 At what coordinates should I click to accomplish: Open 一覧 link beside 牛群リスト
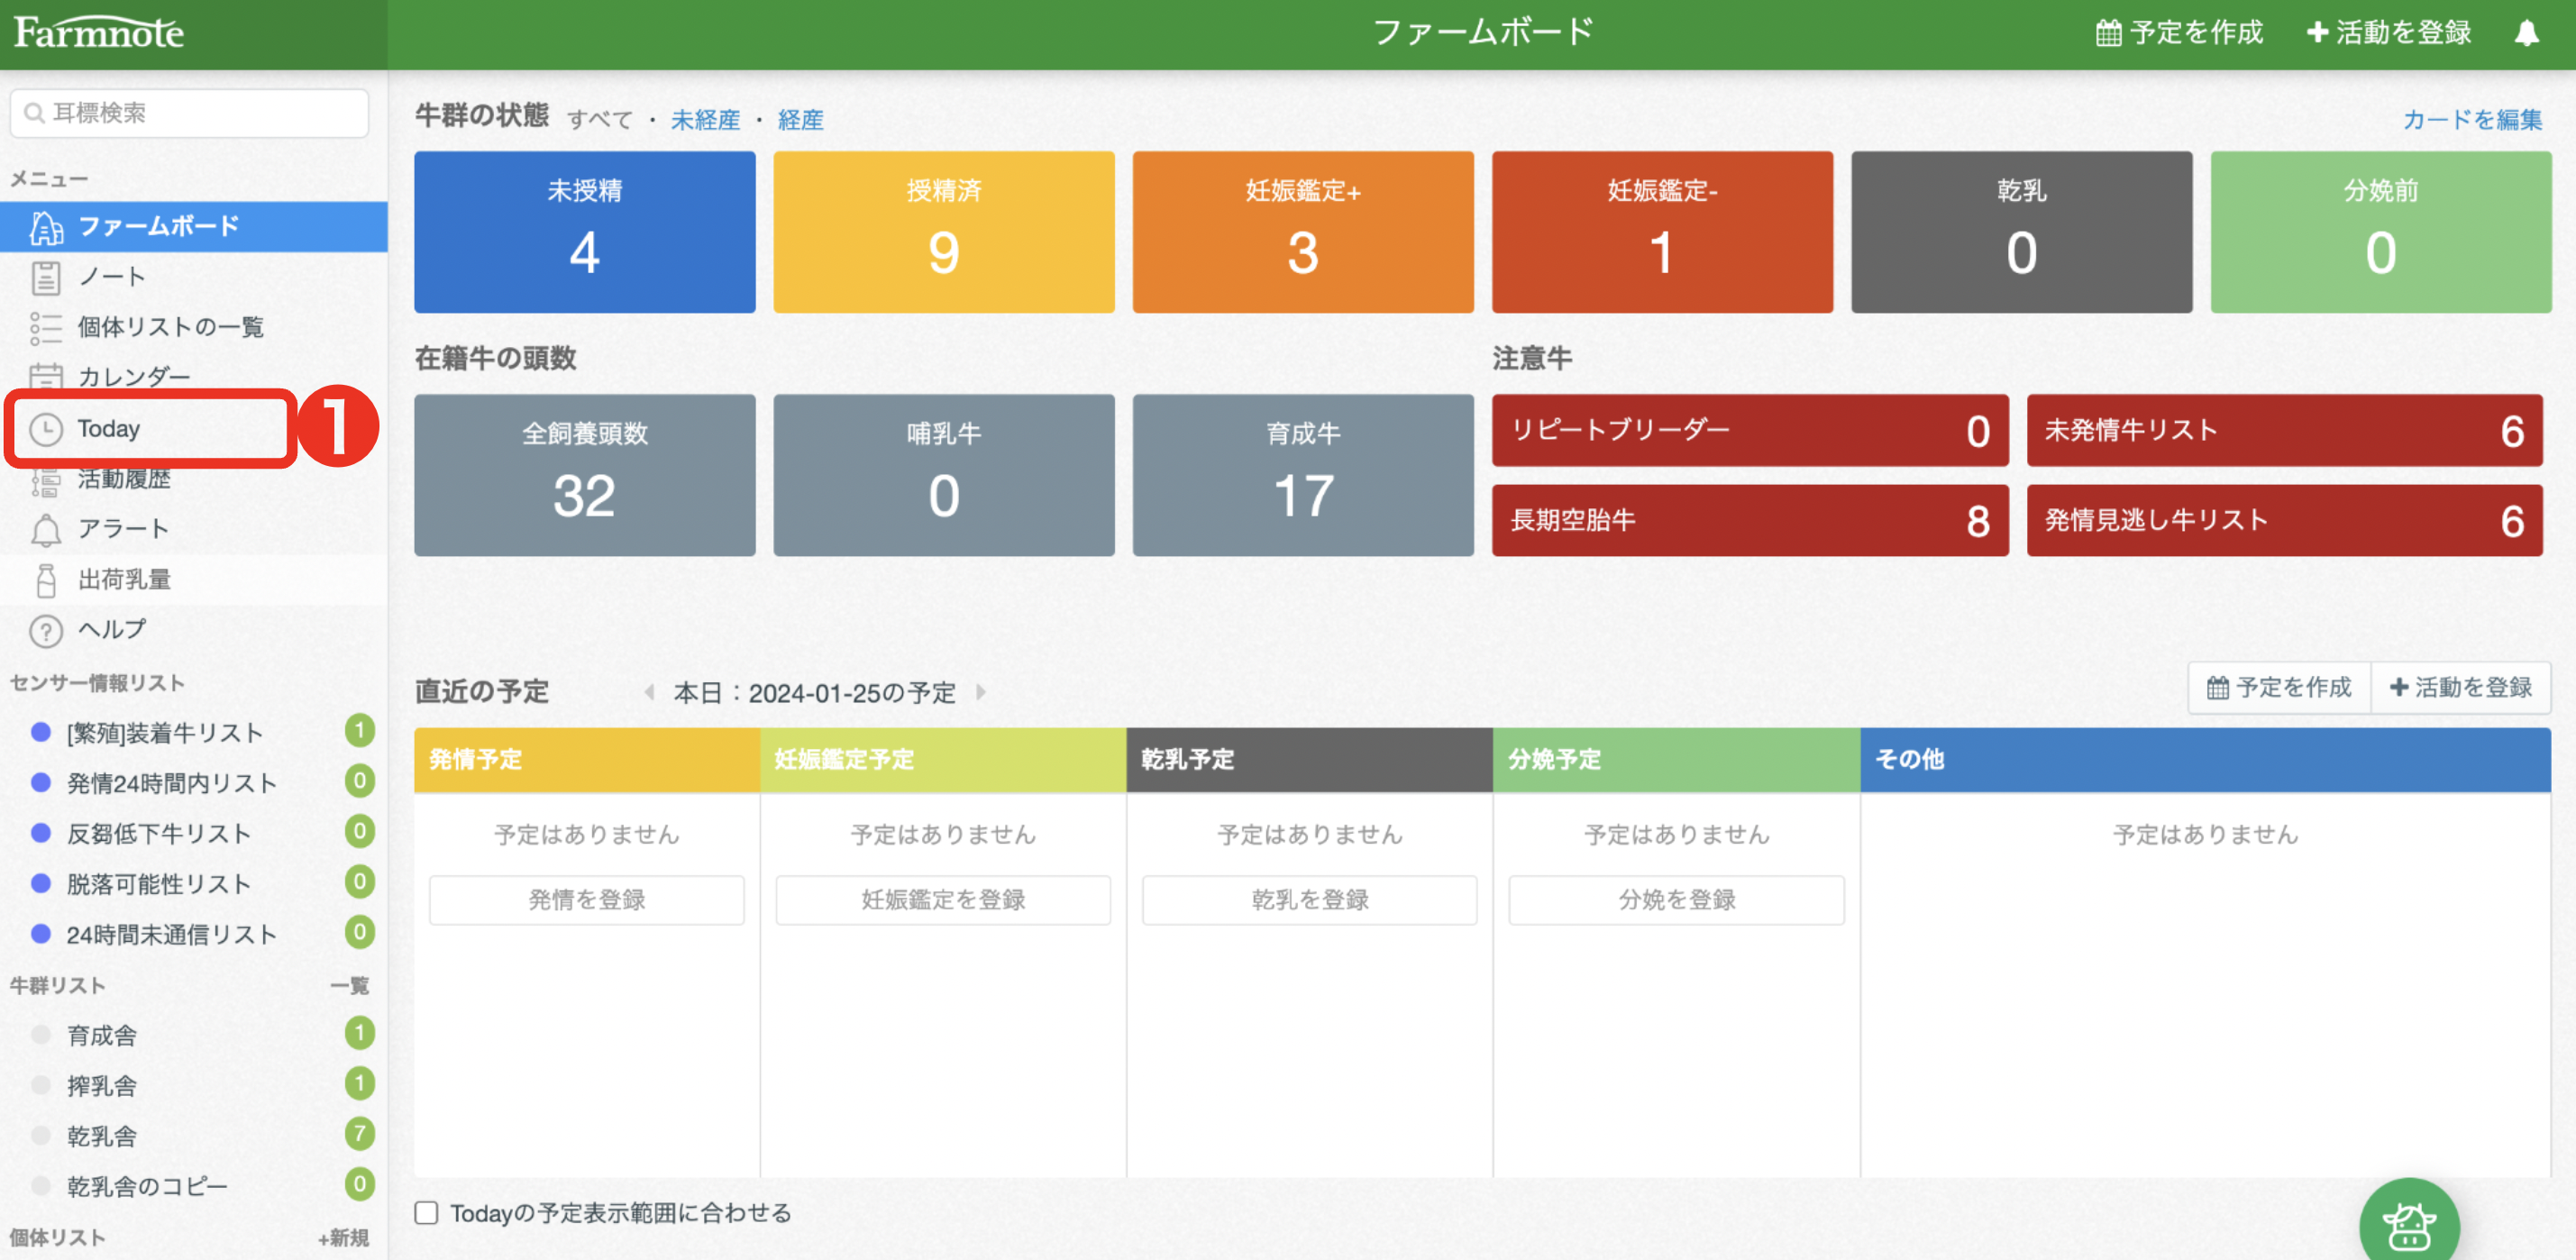(x=350, y=986)
